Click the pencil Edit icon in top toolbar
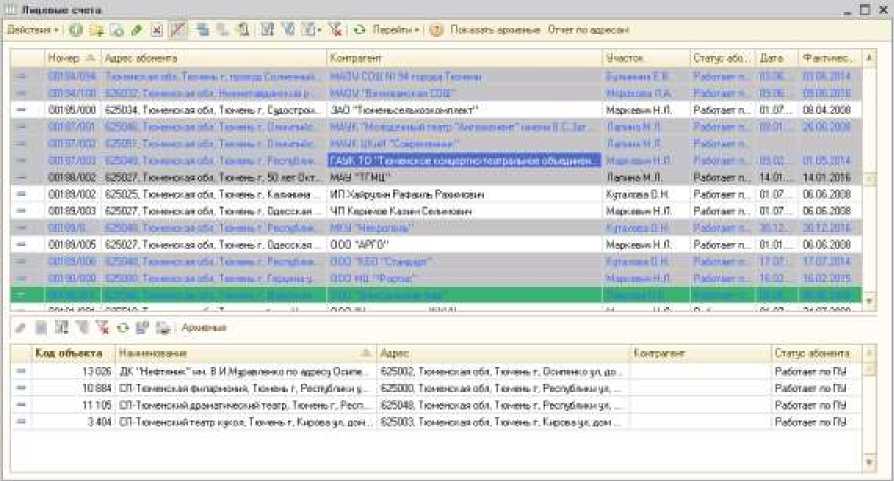 point(136,30)
